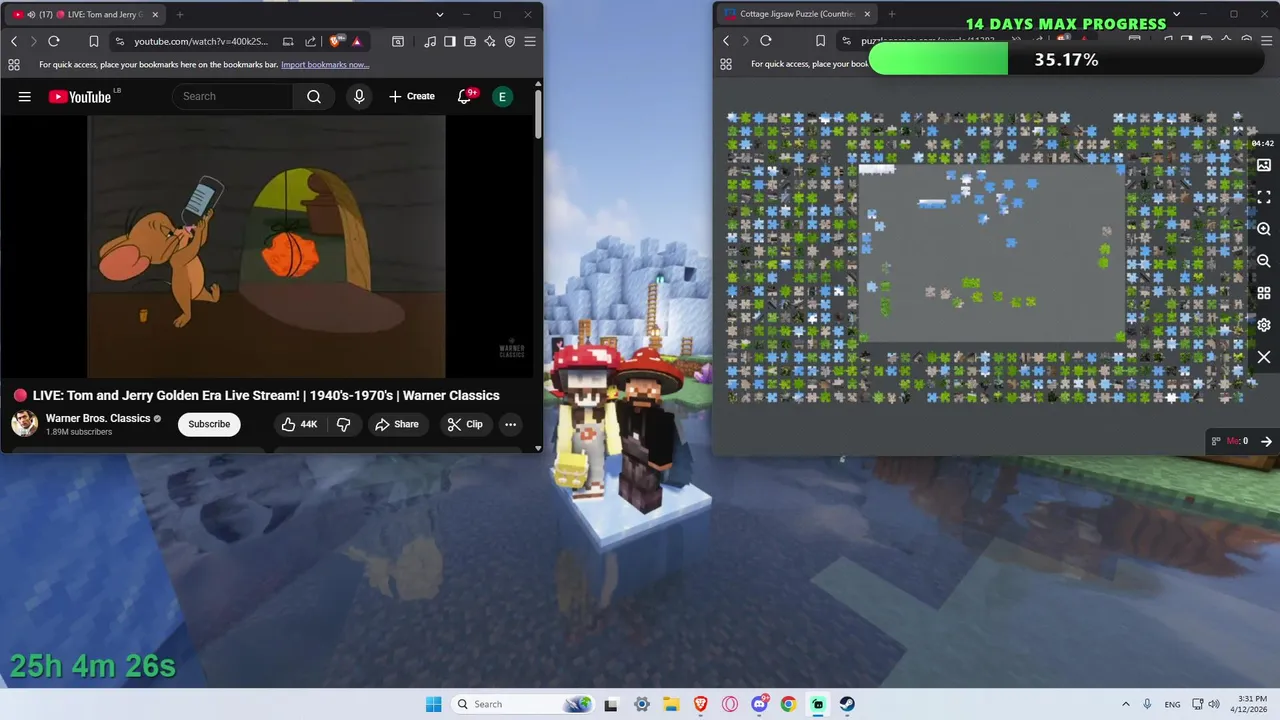Screen dimensions: 1280x720
Task: Open YouTube notifications bell
Action: (x=465, y=96)
